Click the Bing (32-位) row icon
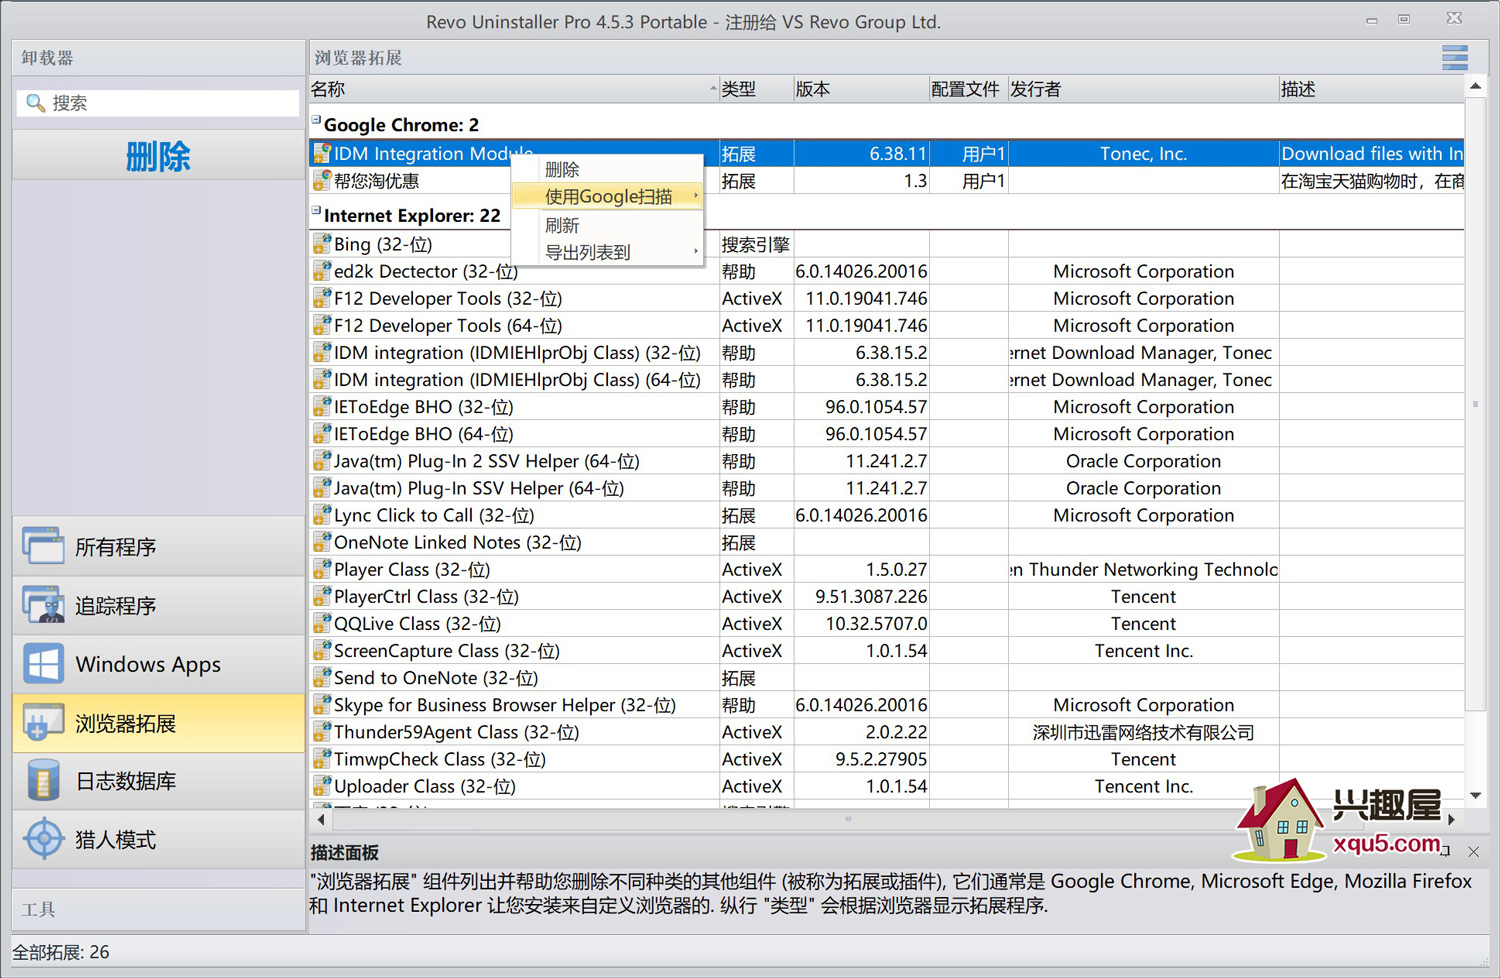The width and height of the screenshot is (1500, 978). pyautogui.click(x=321, y=244)
